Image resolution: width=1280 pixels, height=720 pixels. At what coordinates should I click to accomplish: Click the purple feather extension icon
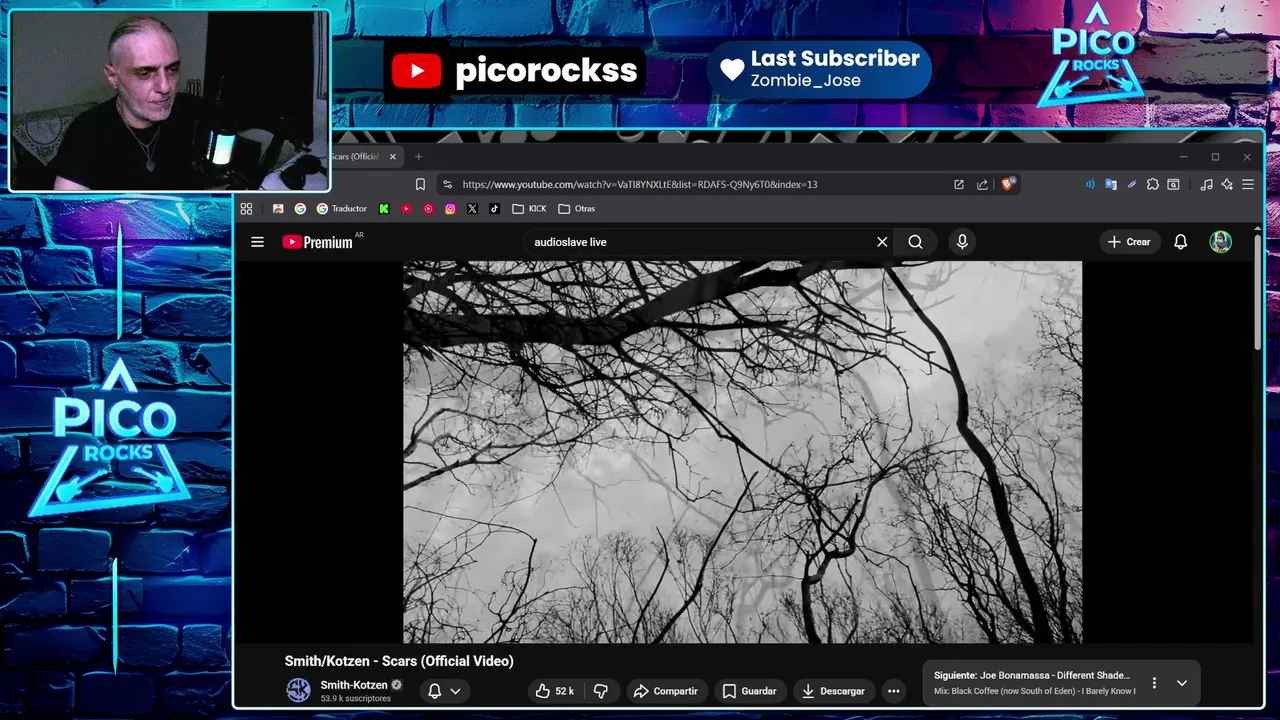pyautogui.click(x=1131, y=184)
